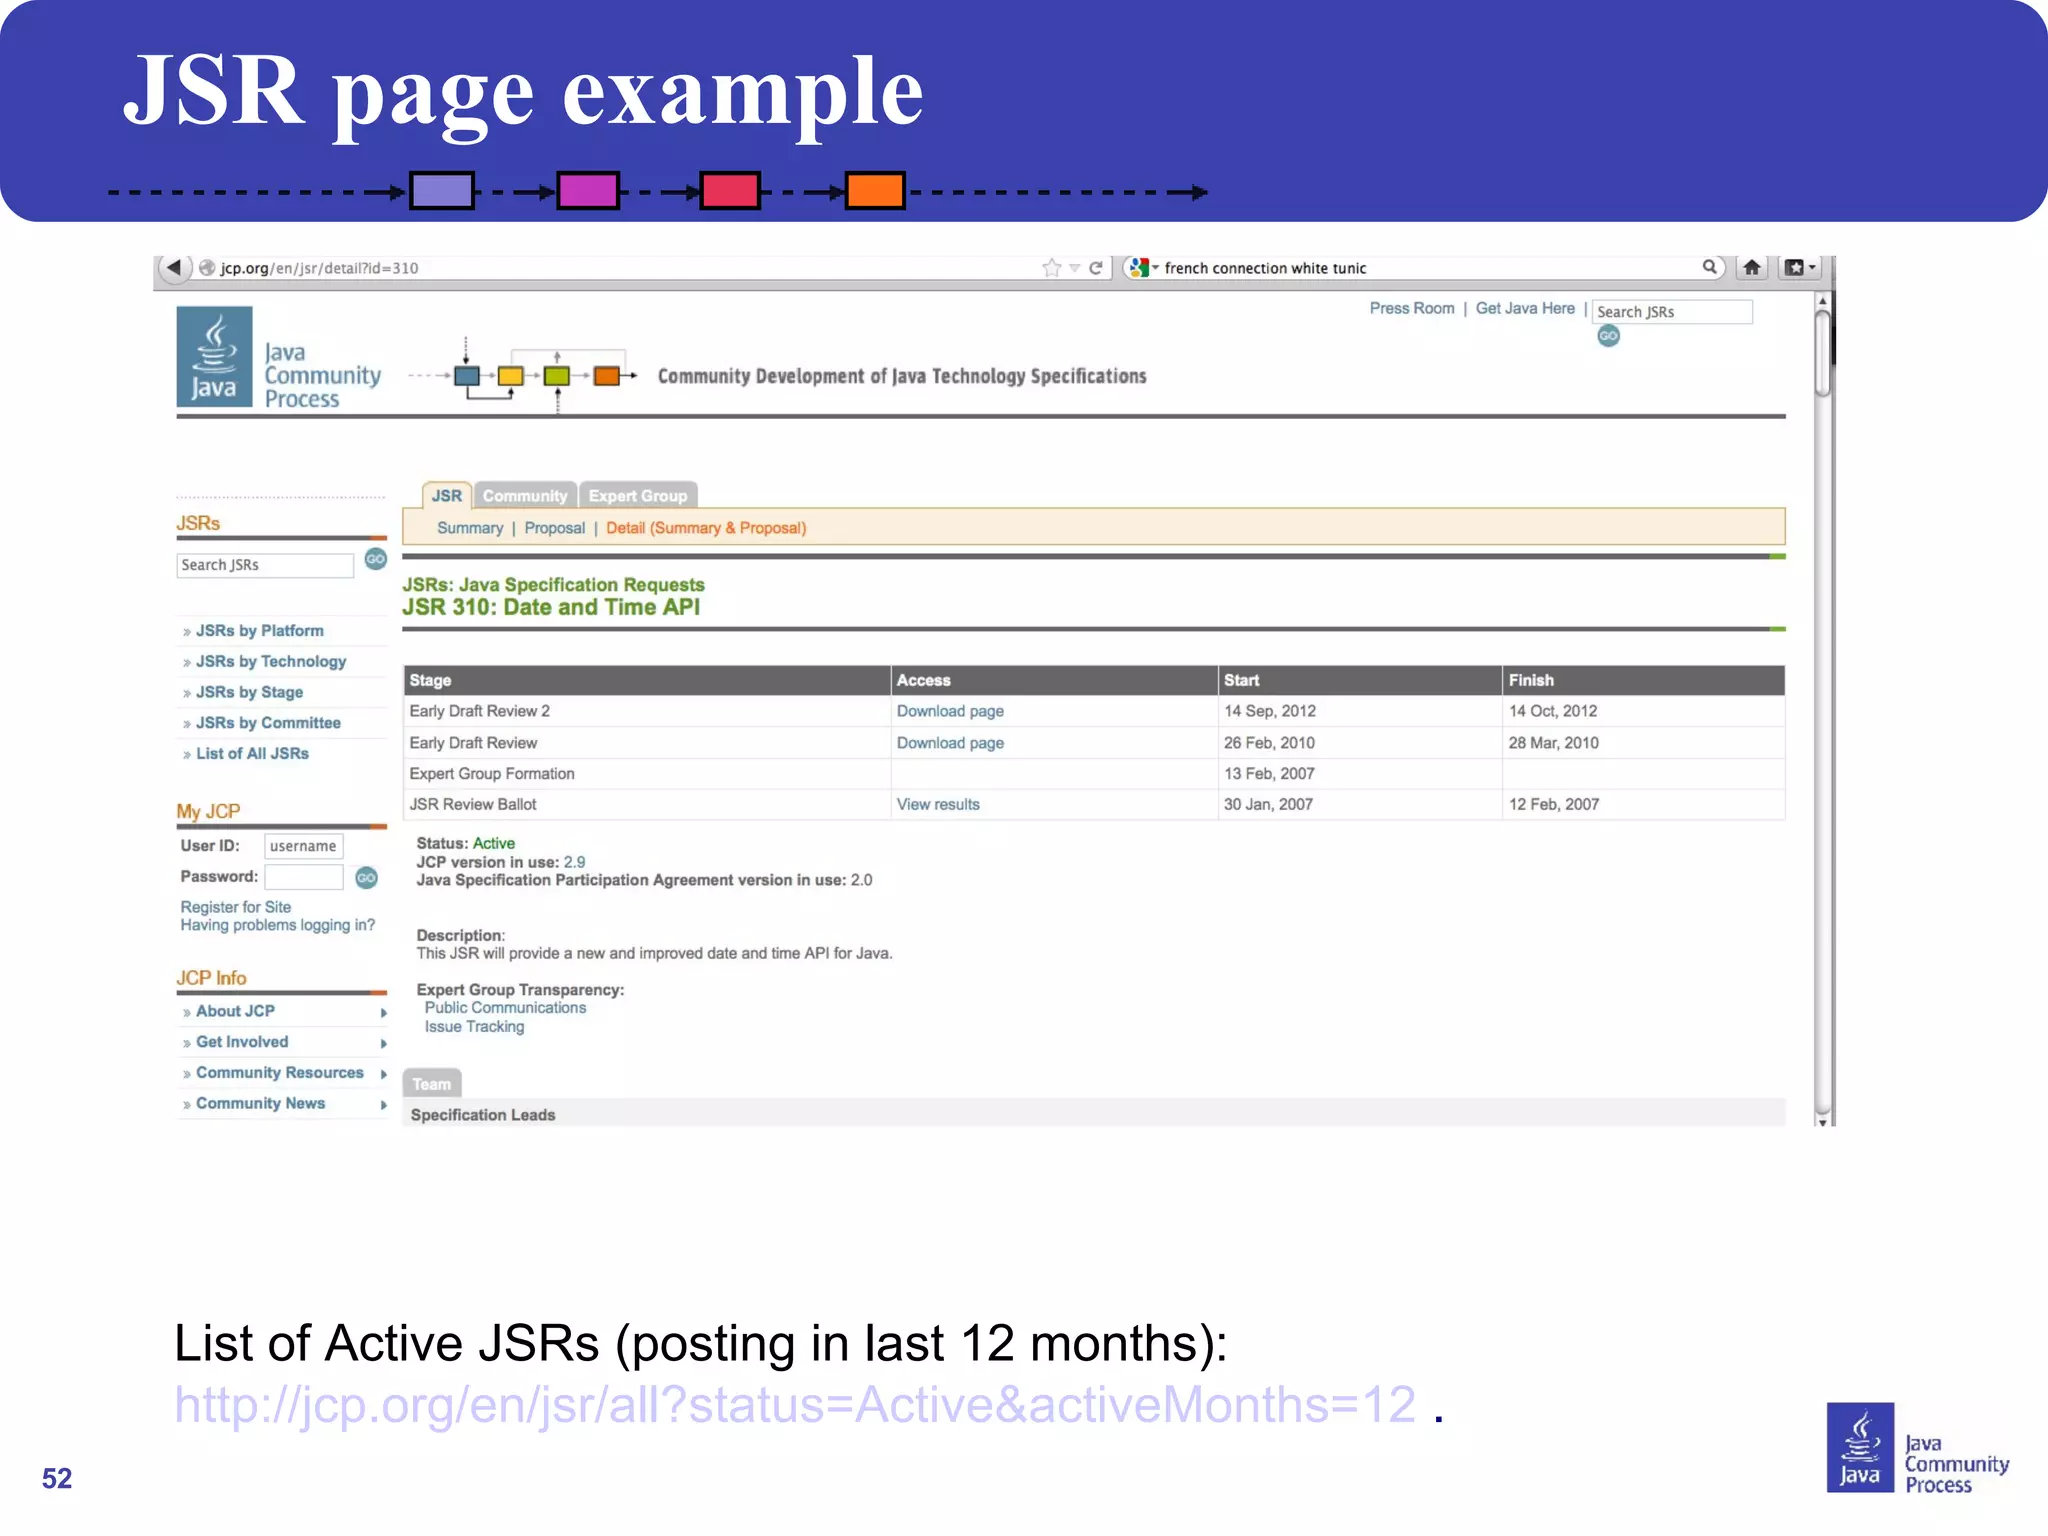Click the orange box in header process diagram

pos(606,376)
